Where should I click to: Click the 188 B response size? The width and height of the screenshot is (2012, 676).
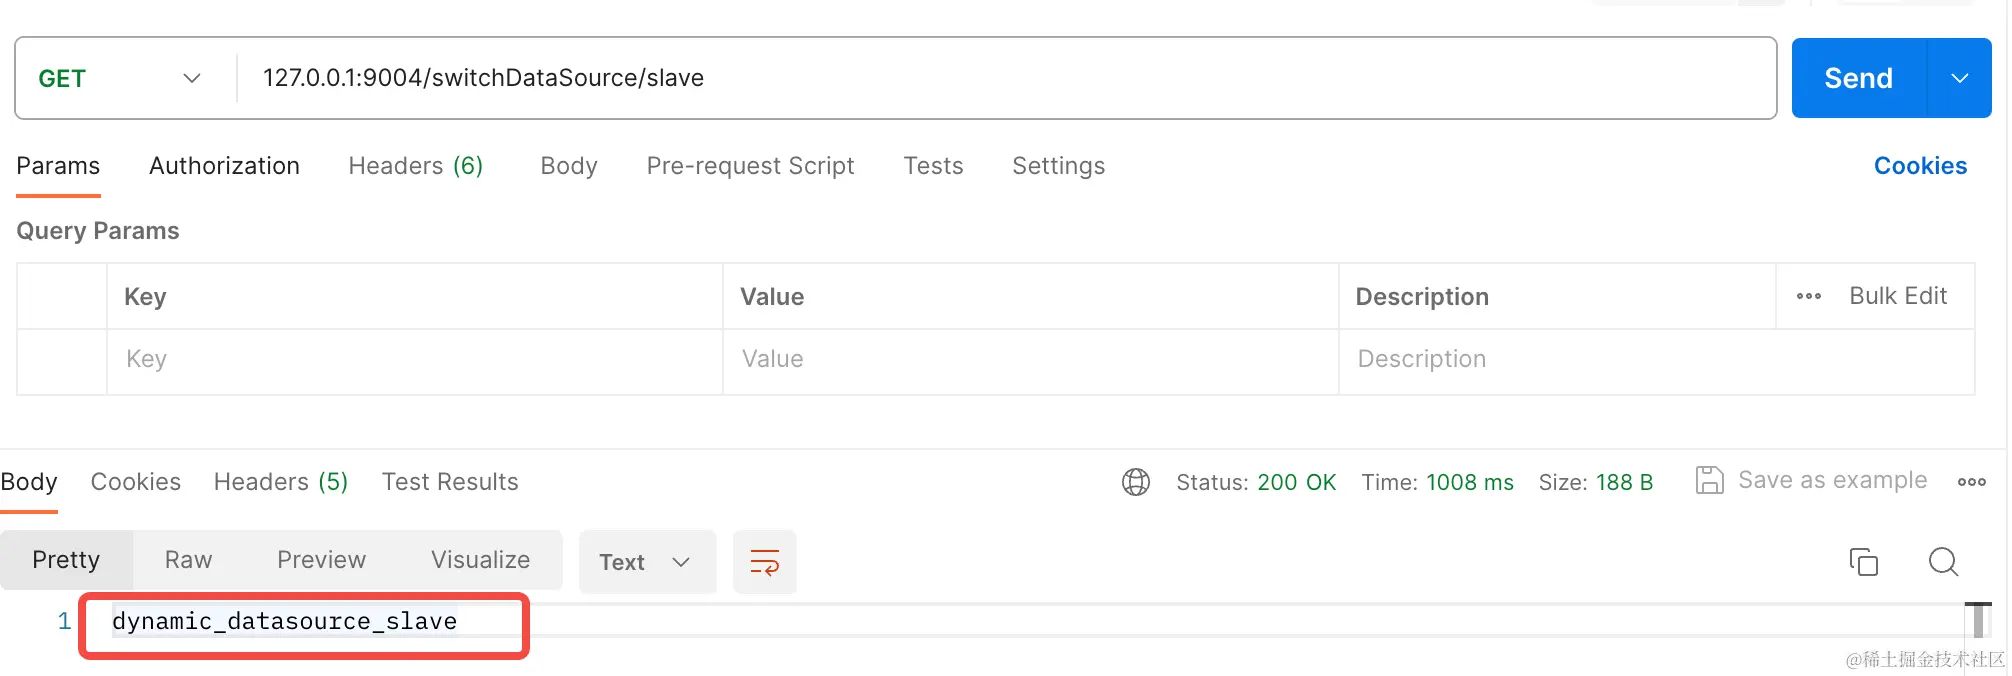tap(1624, 482)
